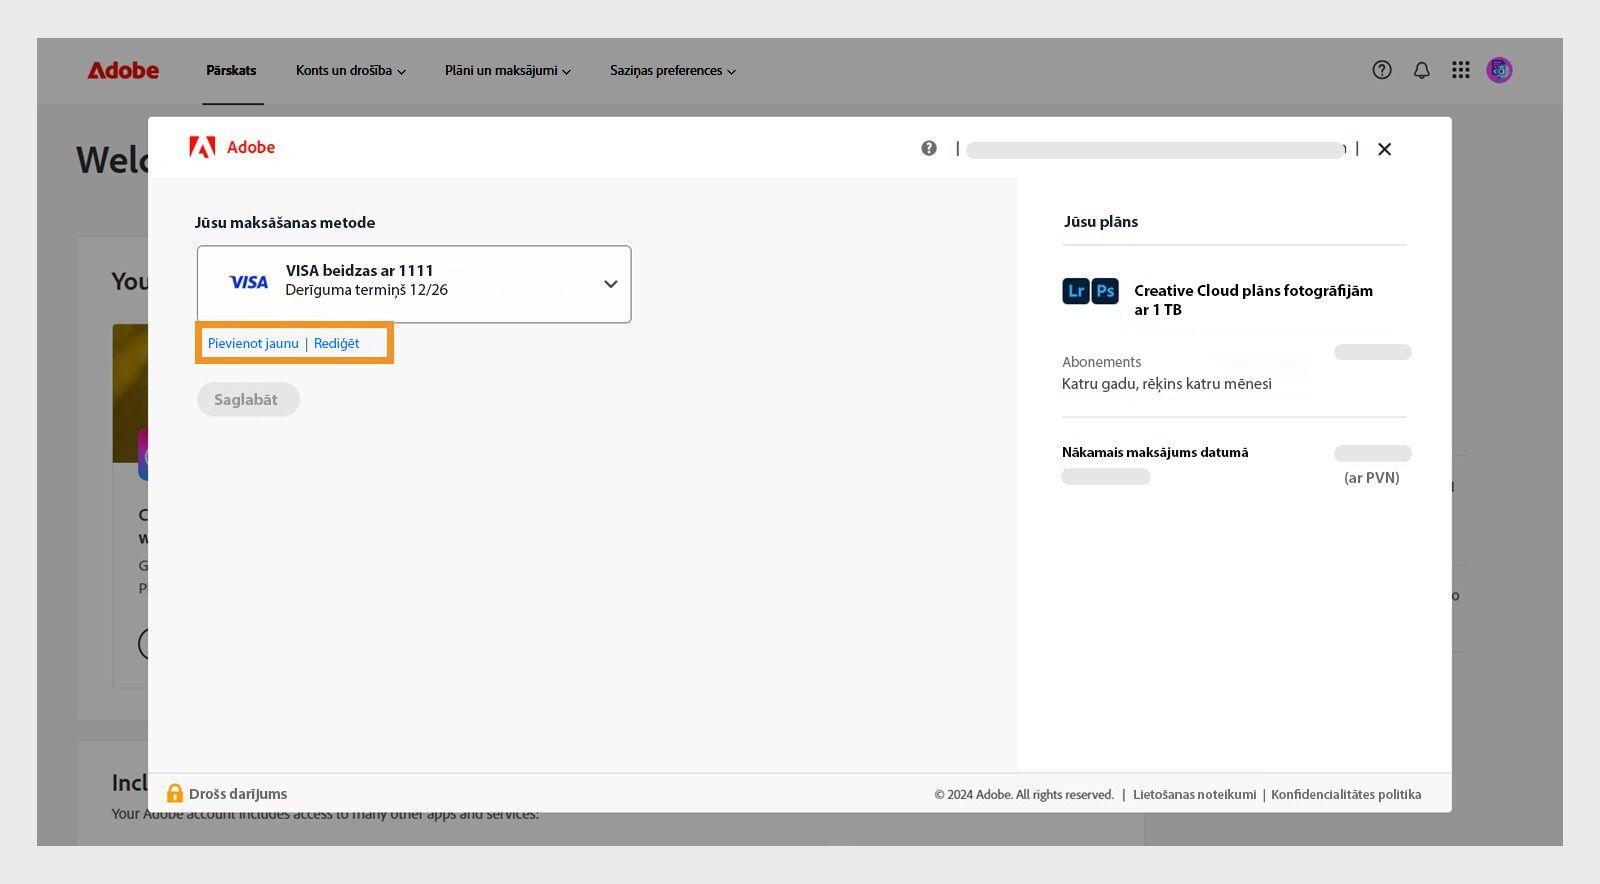Open the notifications bell icon

pyautogui.click(x=1421, y=70)
